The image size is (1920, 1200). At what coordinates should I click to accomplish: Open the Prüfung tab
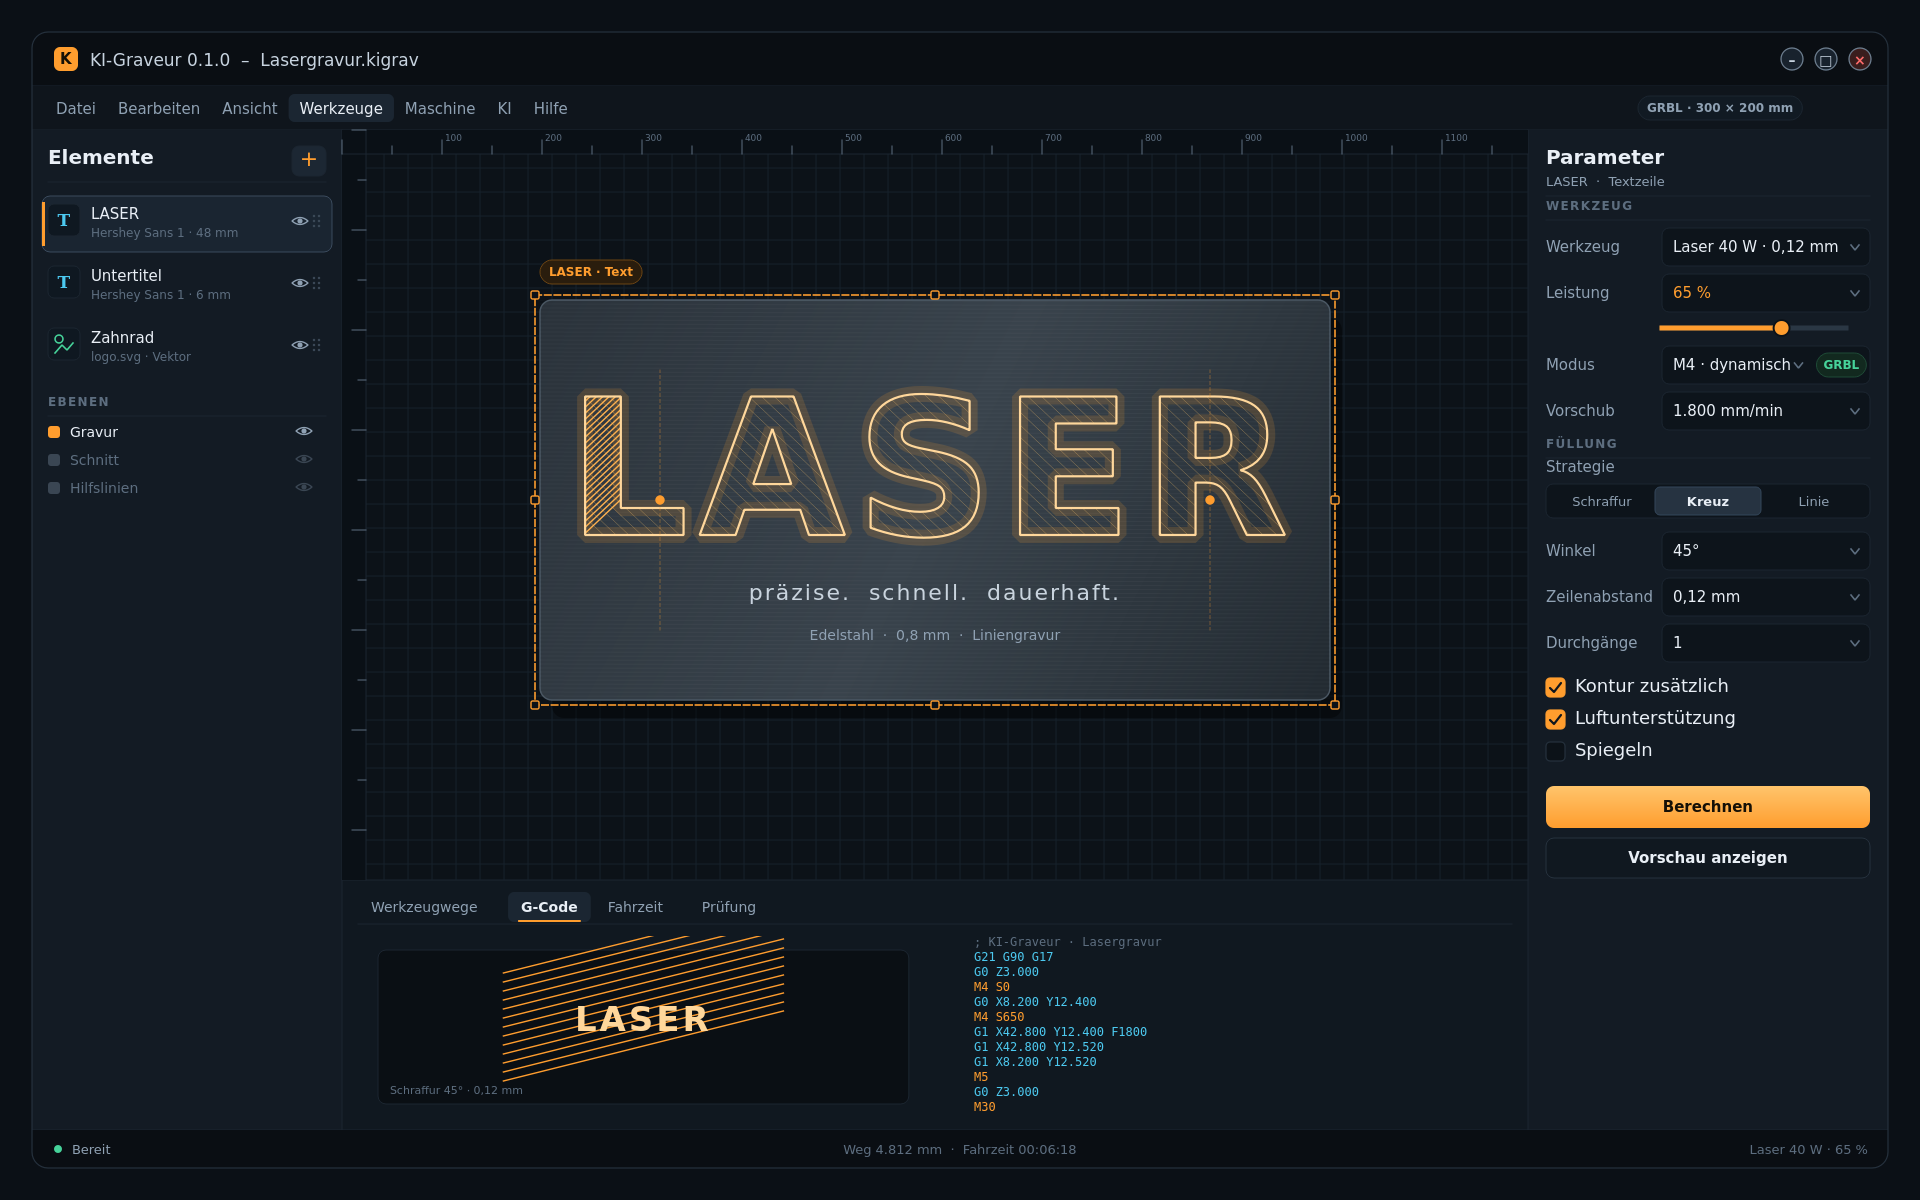pos(729,908)
